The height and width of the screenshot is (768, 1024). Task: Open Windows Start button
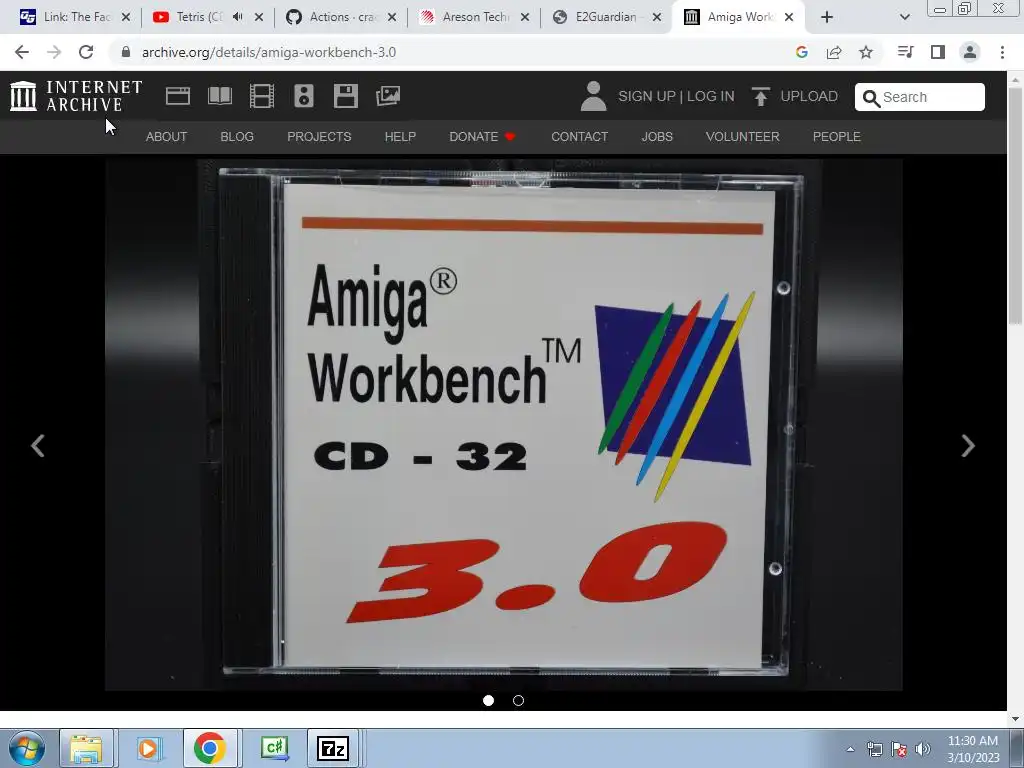(x=27, y=748)
